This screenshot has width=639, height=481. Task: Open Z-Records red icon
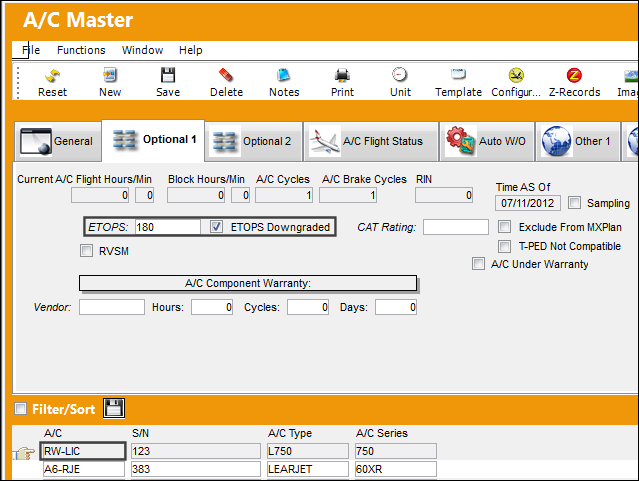coord(574,75)
